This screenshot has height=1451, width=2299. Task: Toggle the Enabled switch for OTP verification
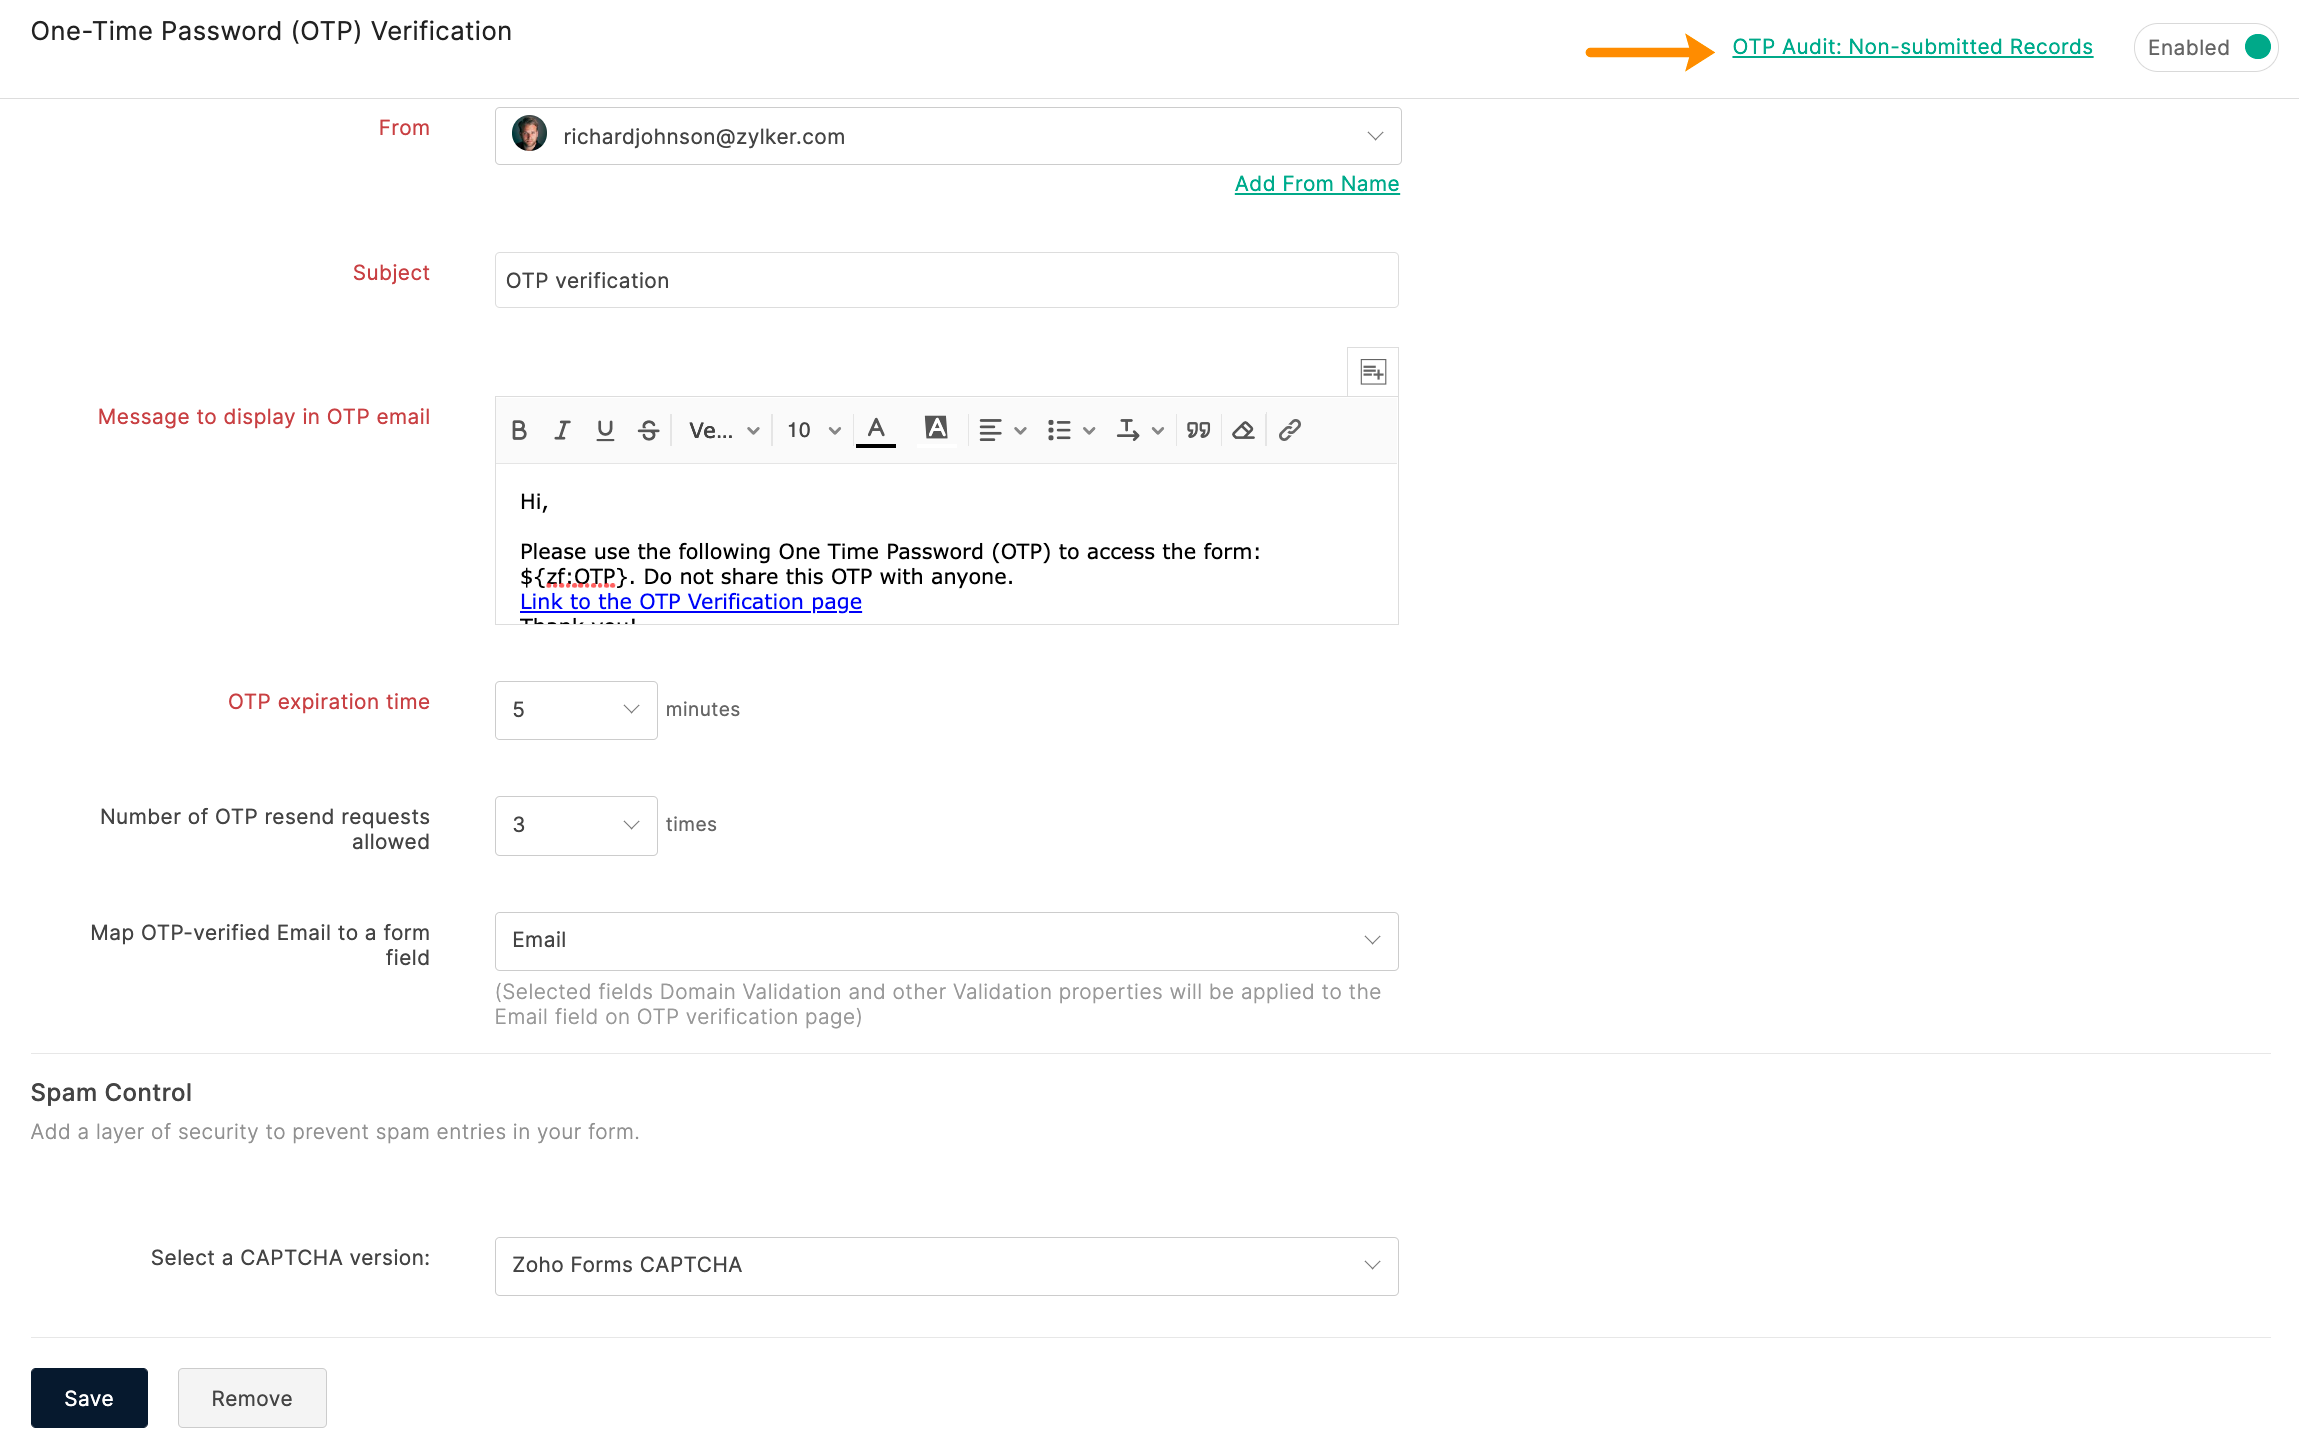(2257, 47)
